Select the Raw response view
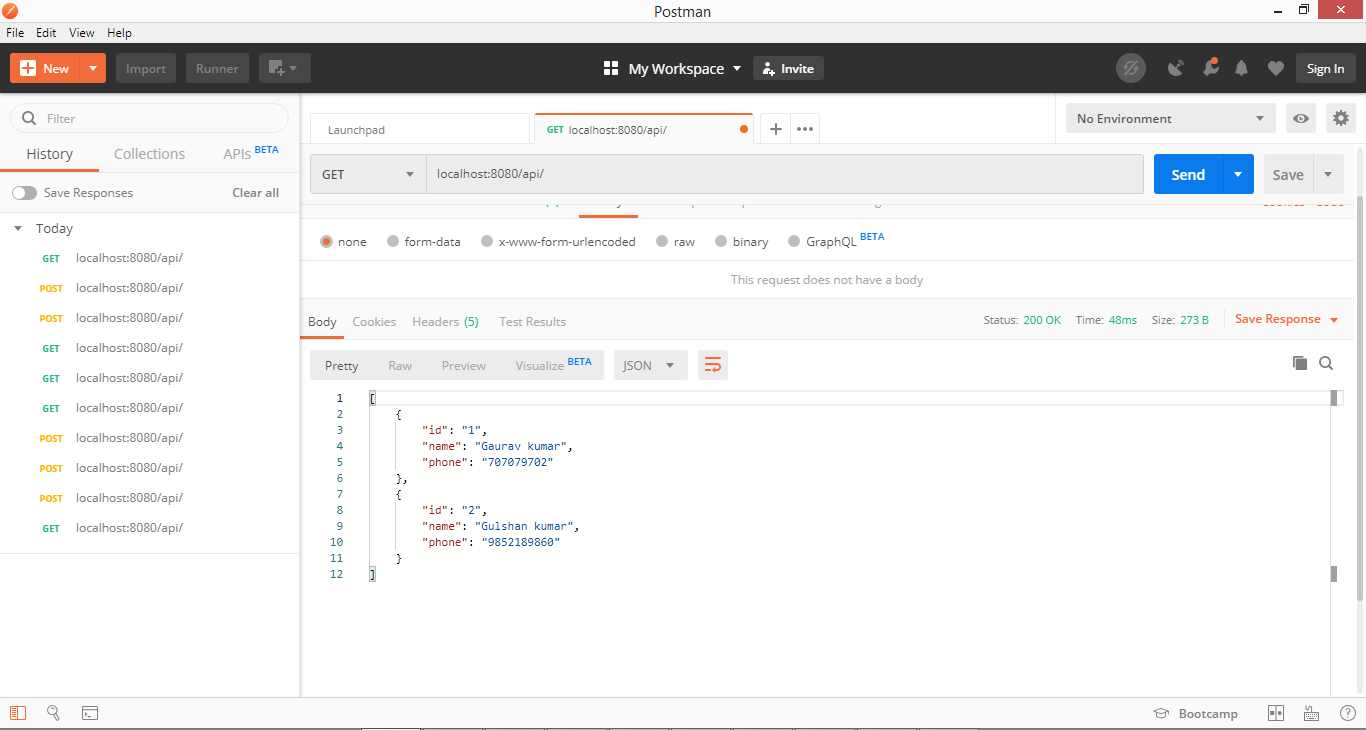Image resolution: width=1366 pixels, height=730 pixels. [400, 365]
